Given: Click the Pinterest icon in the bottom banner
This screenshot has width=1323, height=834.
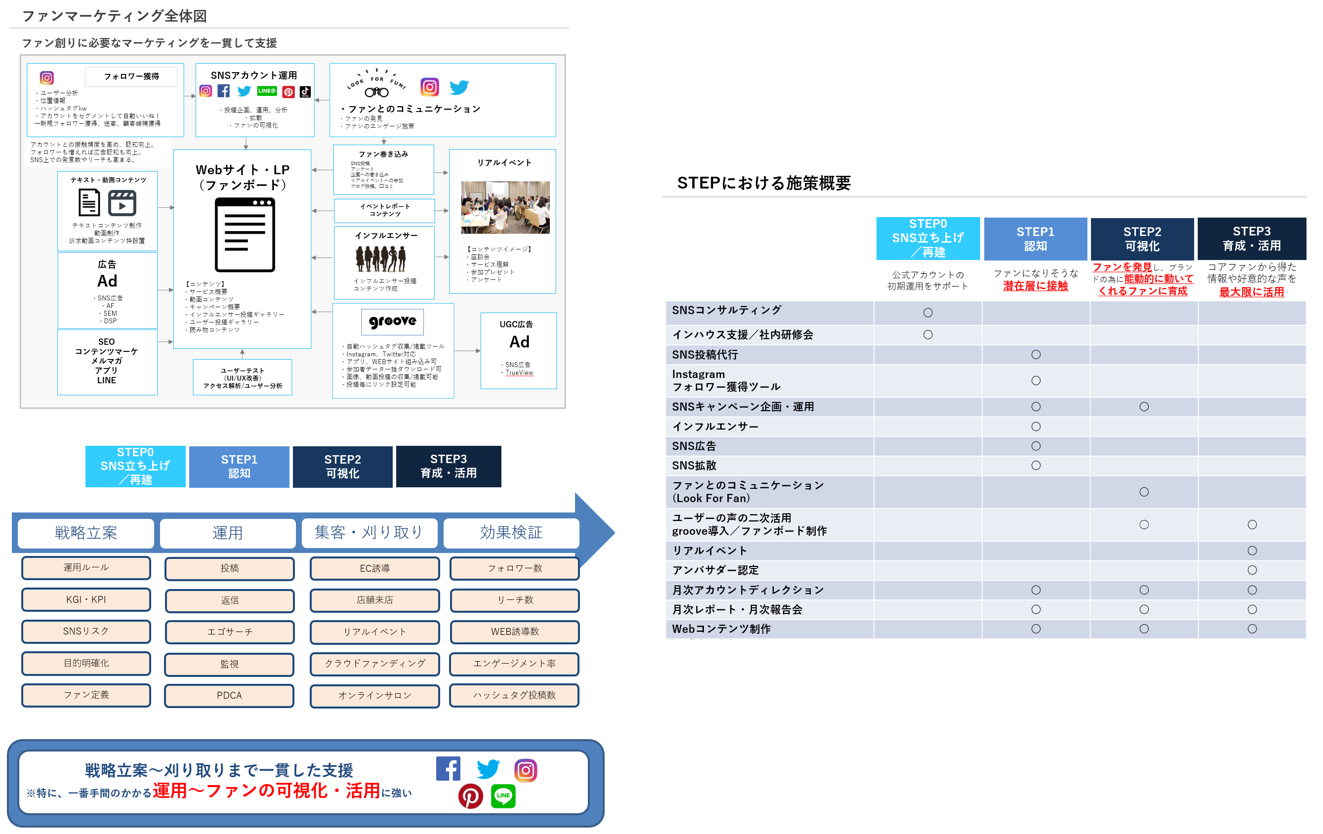Looking at the screenshot, I should pyautogui.click(x=470, y=796).
